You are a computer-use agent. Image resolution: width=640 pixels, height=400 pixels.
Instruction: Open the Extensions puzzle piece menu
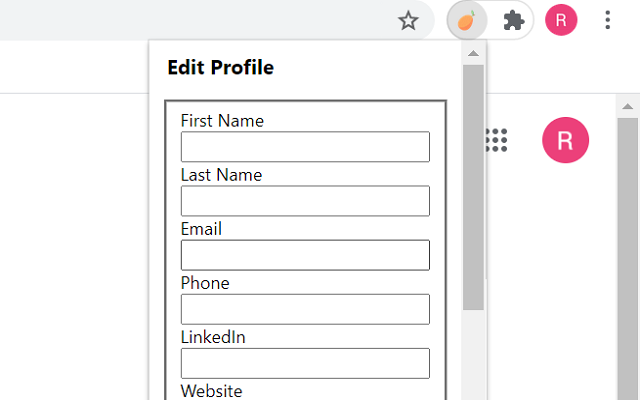click(514, 21)
